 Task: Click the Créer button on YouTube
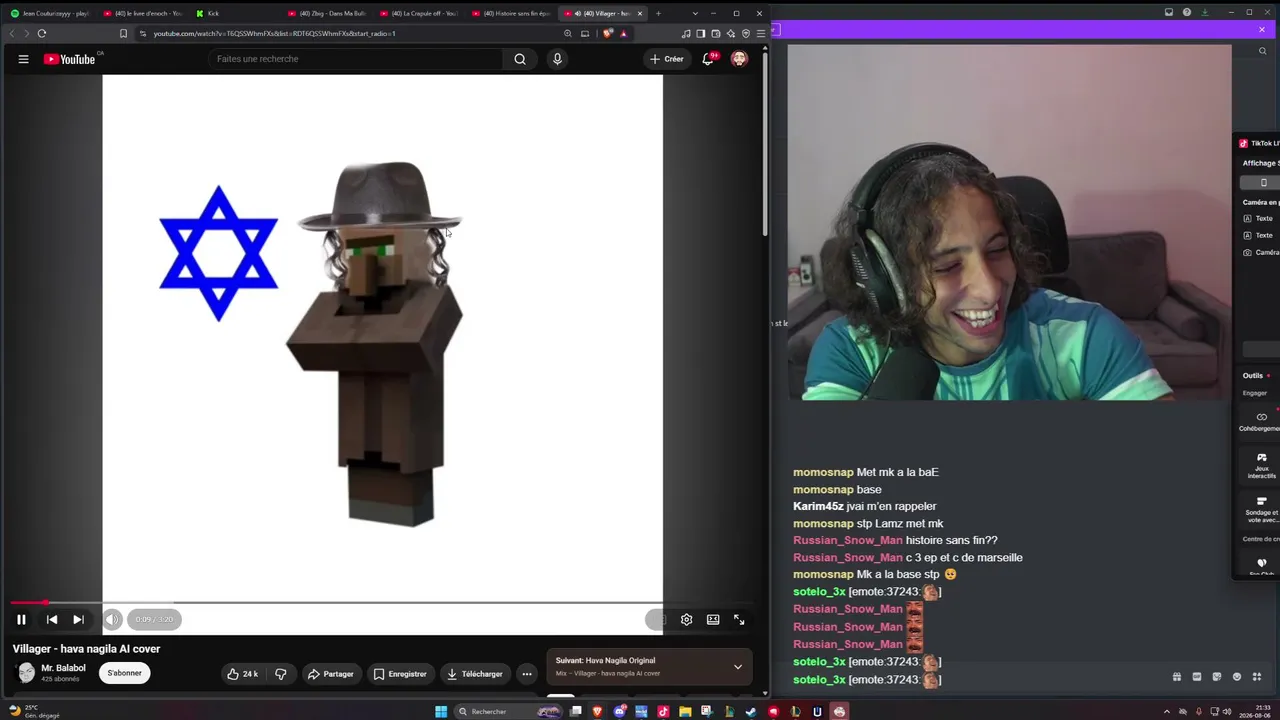tap(666, 59)
